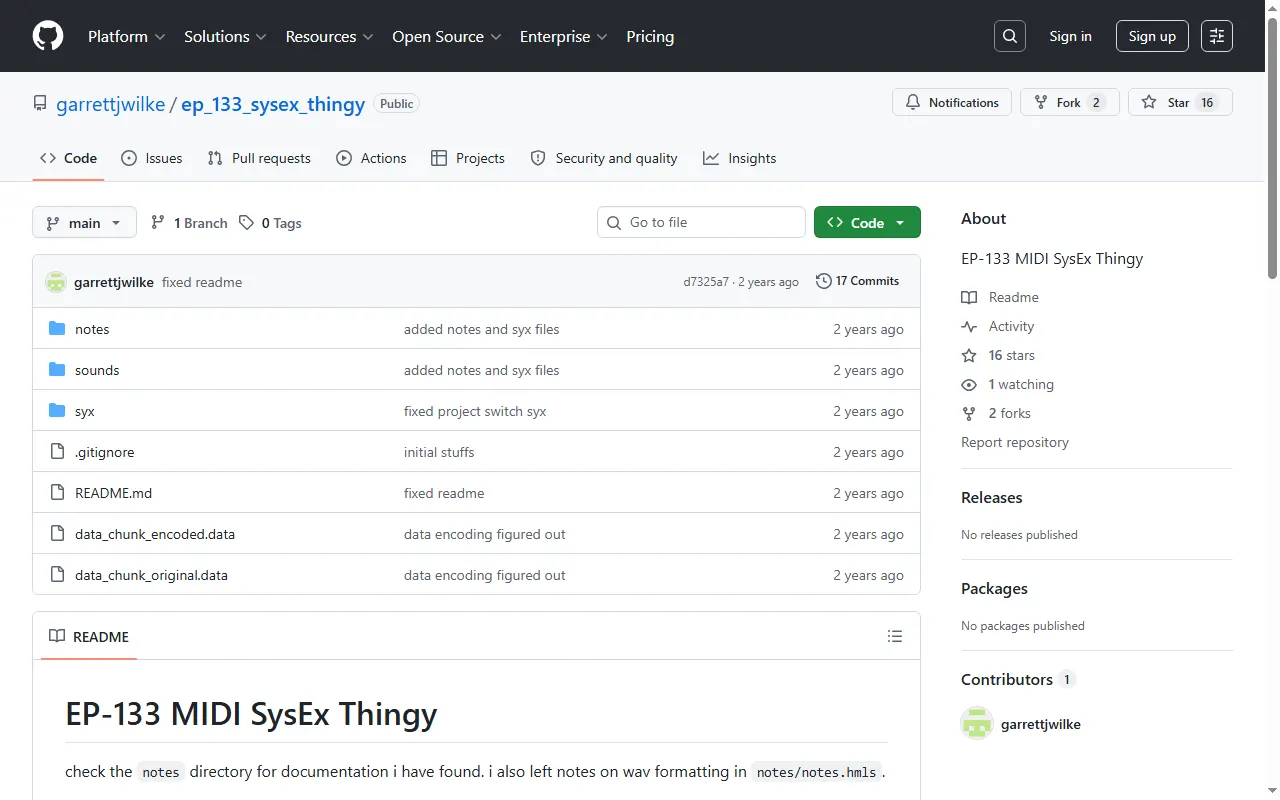
Task: Open the Contributors heading link
Action: pos(1018,679)
